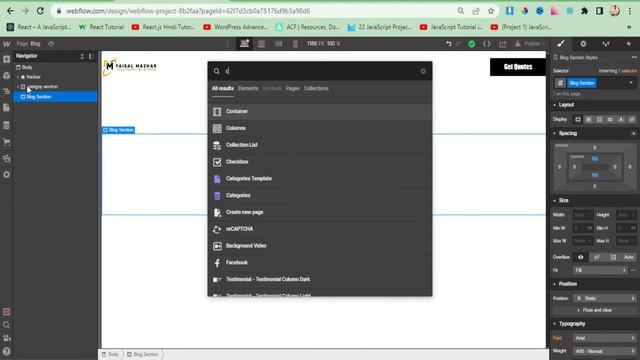Open the CMS Collections panel icon
Screen dimensions: 640x360
(x=7, y=125)
